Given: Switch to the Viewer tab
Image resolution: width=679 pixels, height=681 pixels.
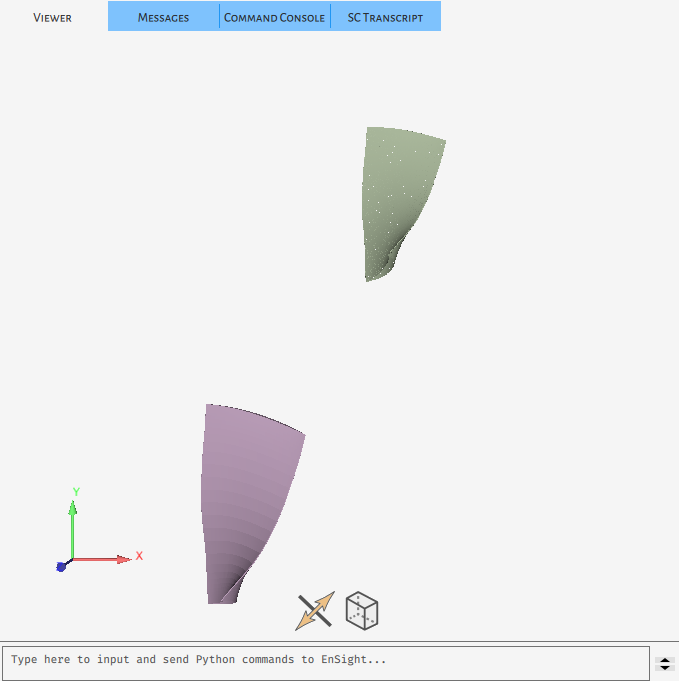Looking at the screenshot, I should [52, 17].
